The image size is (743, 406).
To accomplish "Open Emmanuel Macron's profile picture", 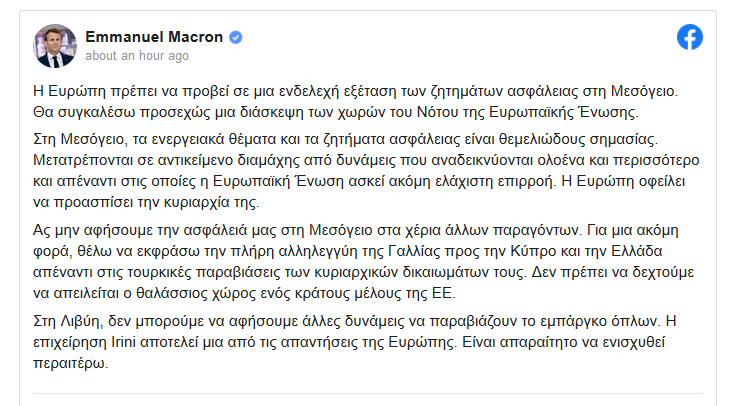I will pos(55,46).
